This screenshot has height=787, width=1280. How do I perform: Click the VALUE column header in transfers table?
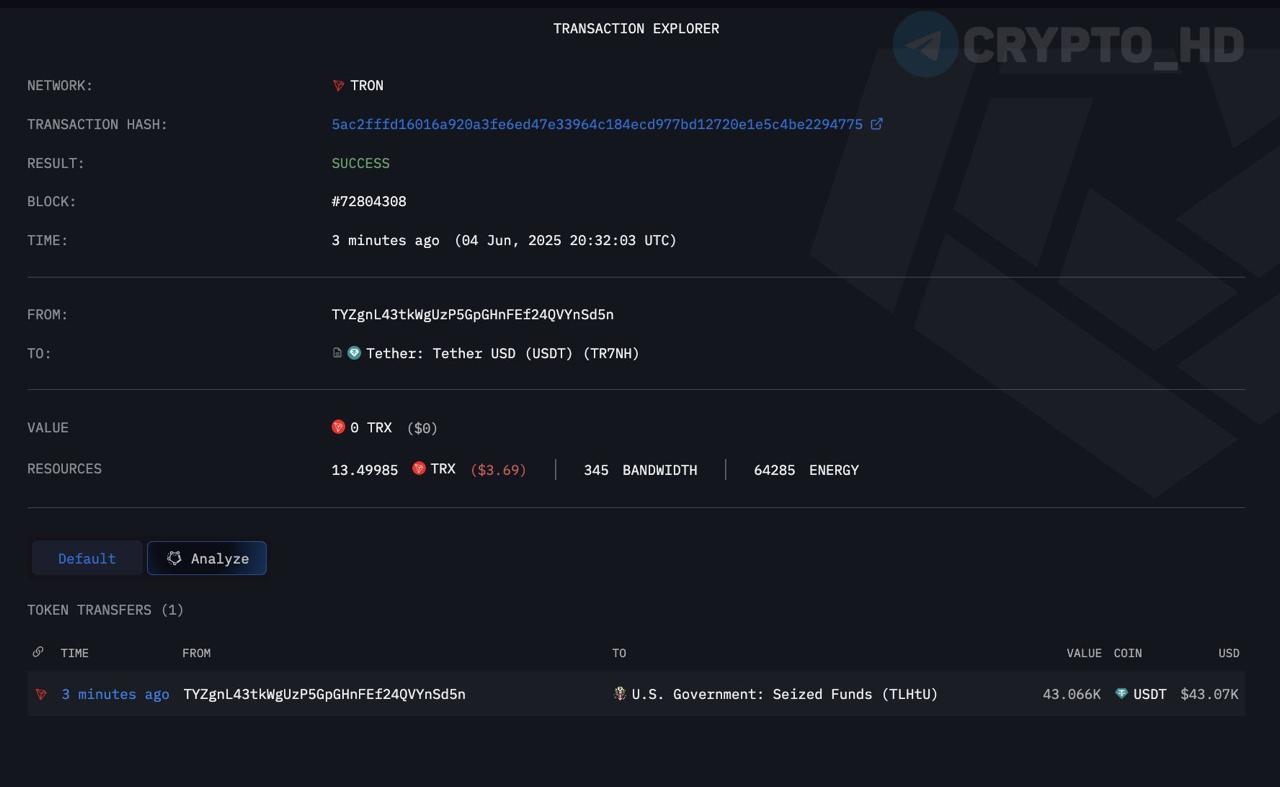1084,653
